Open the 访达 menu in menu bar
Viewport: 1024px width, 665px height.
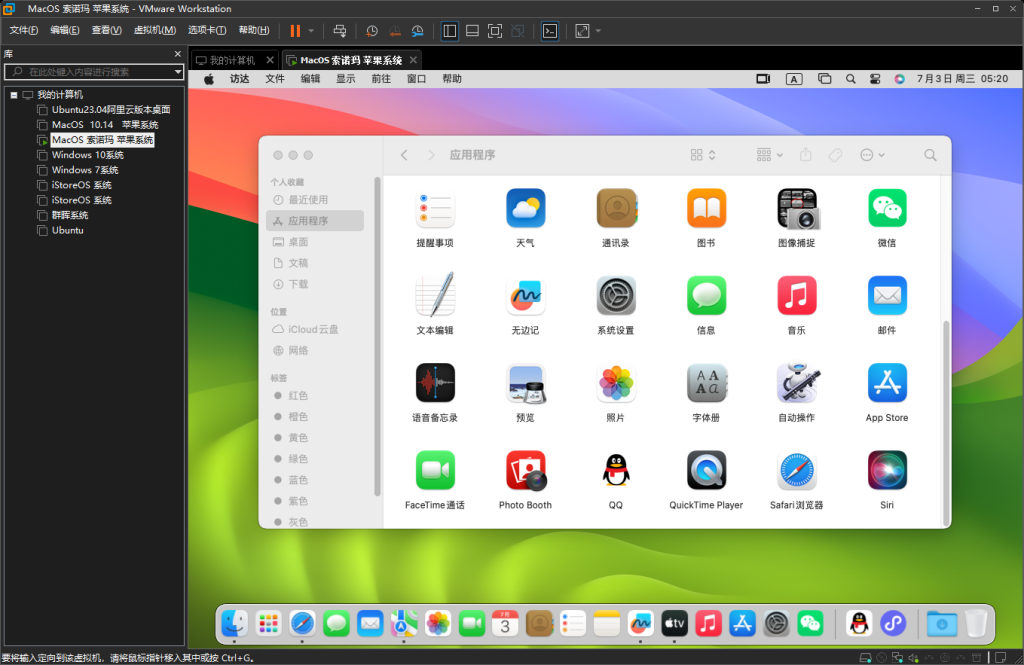tap(240, 78)
